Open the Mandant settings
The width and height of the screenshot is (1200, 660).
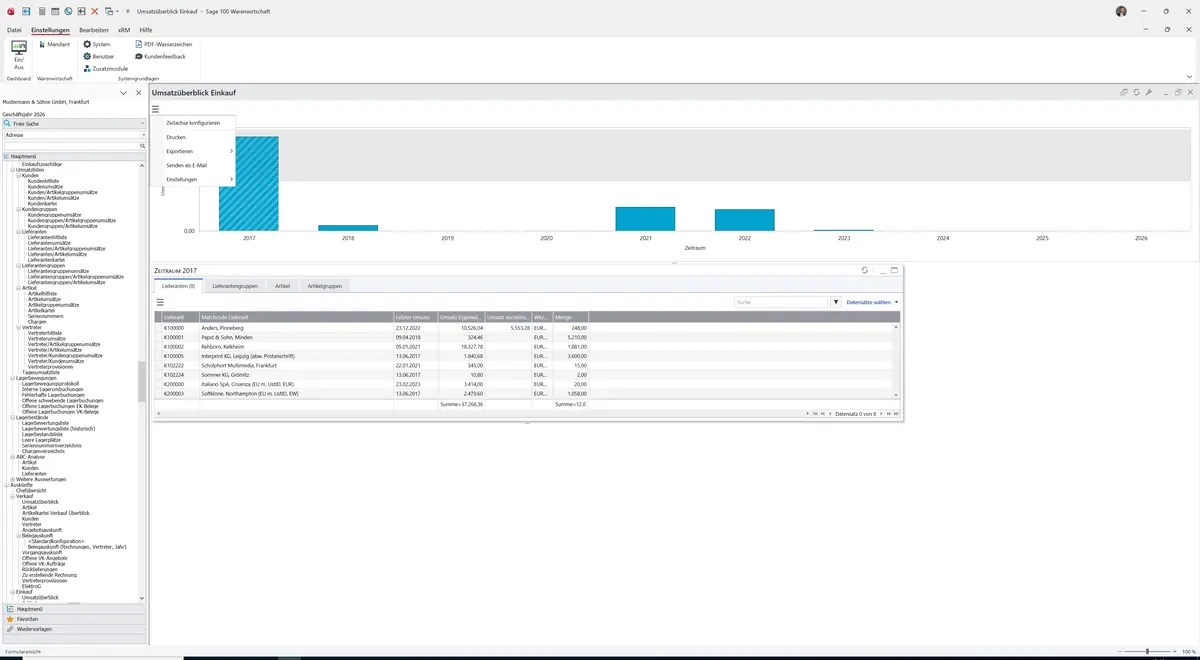(x=54, y=44)
